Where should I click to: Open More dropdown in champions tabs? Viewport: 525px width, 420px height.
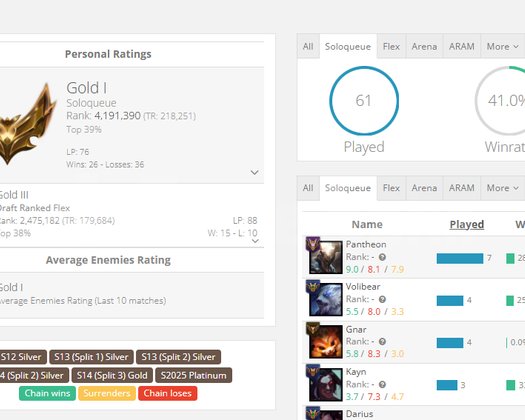point(503,188)
